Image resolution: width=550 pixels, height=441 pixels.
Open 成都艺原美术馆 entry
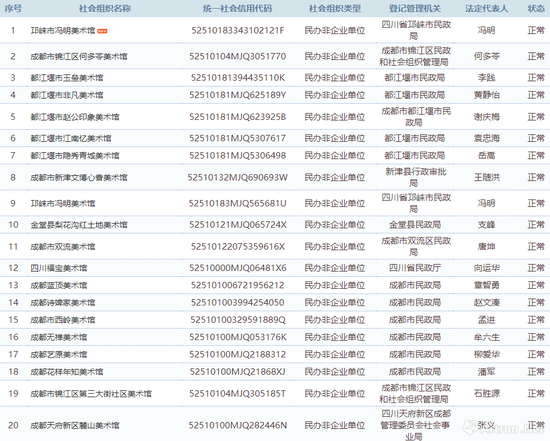[x=59, y=354]
